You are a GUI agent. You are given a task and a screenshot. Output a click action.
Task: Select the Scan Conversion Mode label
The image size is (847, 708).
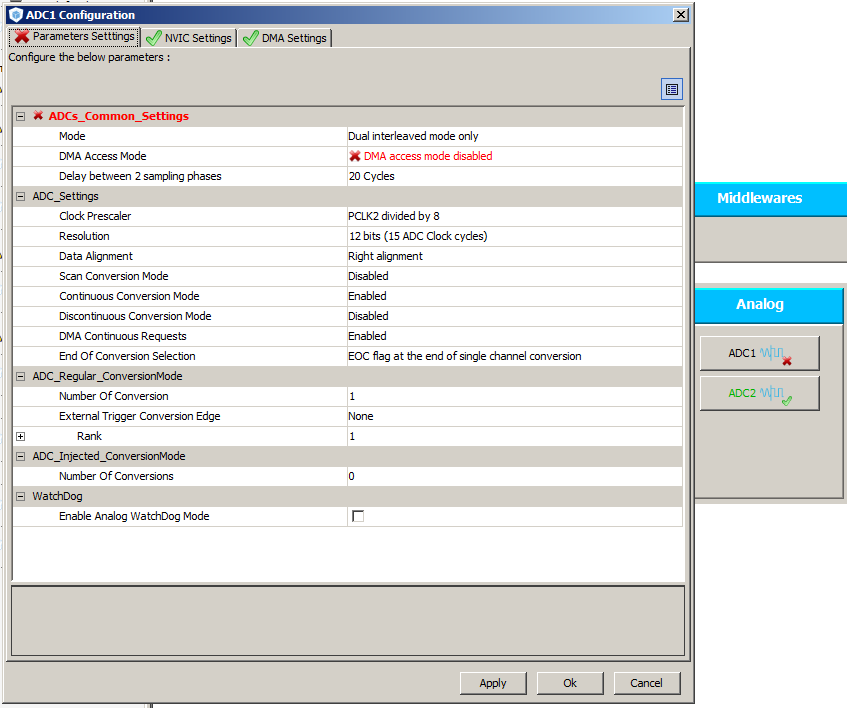point(114,276)
